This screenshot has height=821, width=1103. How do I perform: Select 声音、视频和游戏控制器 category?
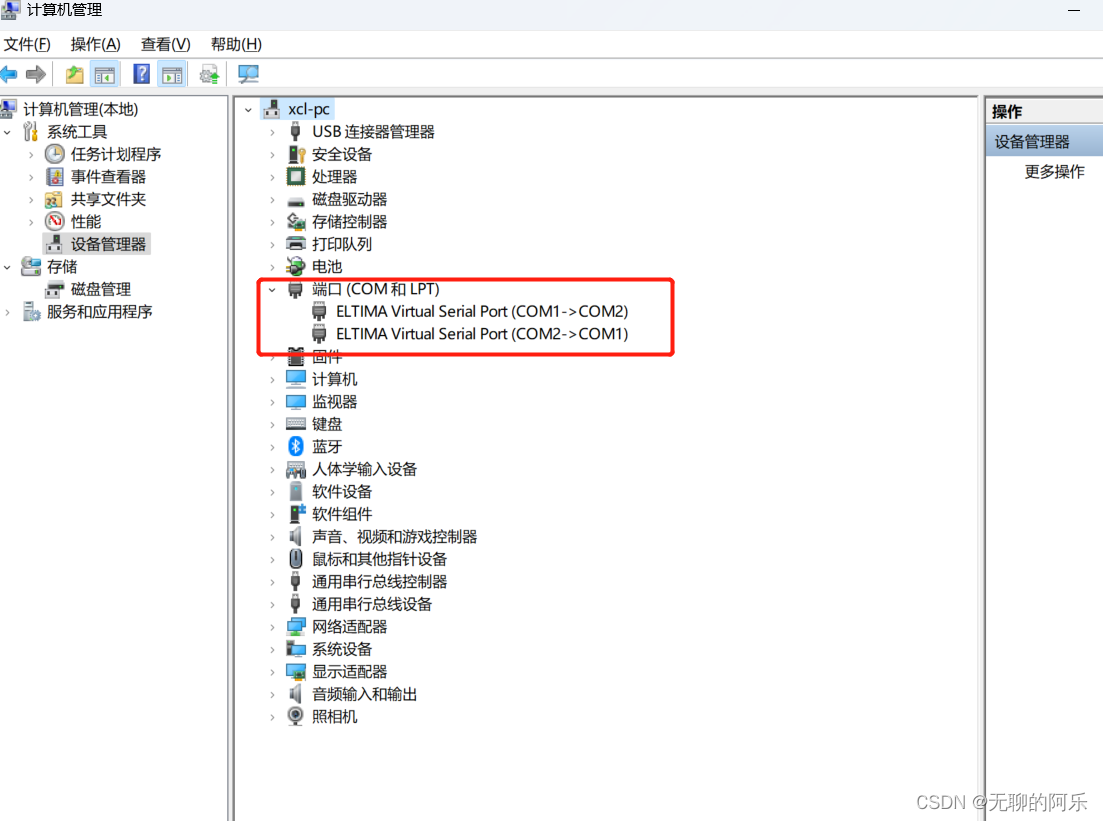(394, 537)
